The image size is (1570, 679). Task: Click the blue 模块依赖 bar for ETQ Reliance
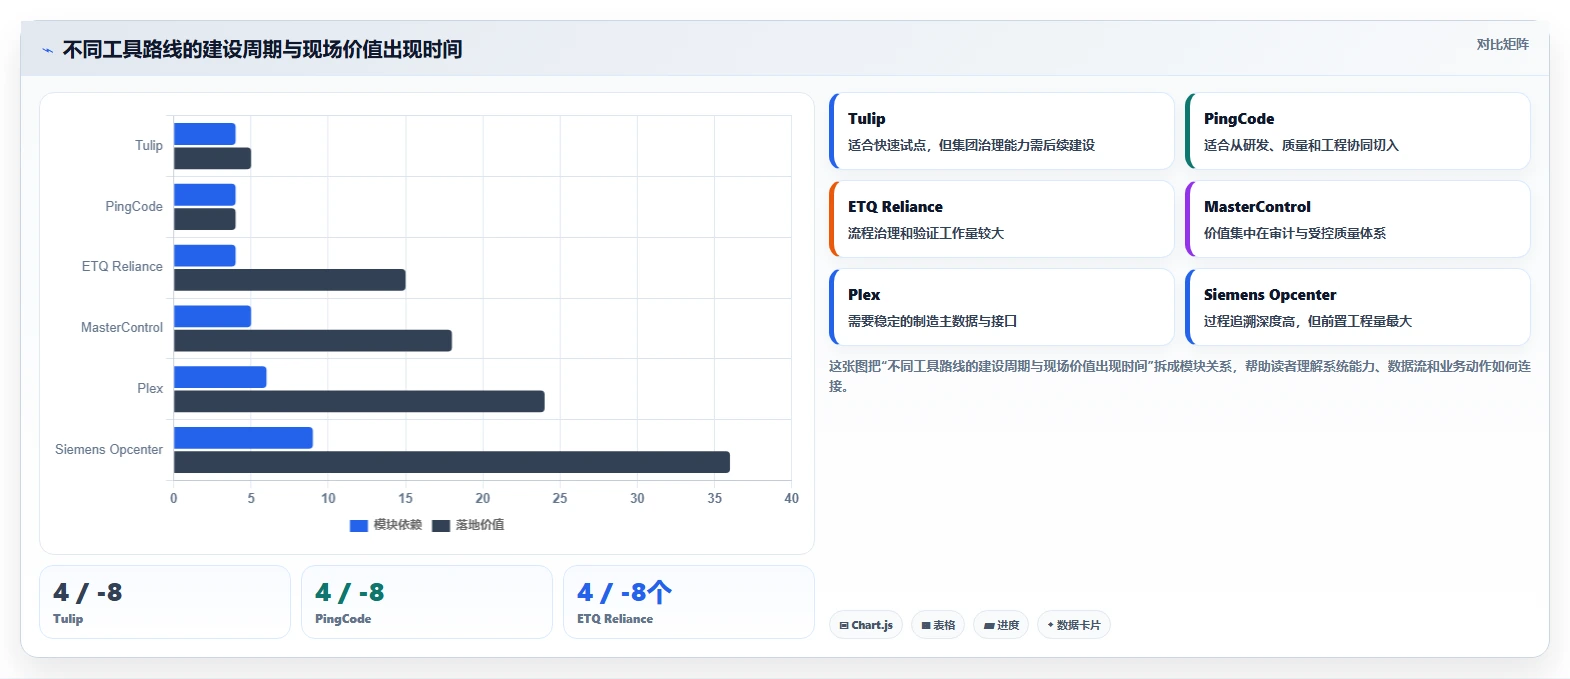click(x=205, y=256)
